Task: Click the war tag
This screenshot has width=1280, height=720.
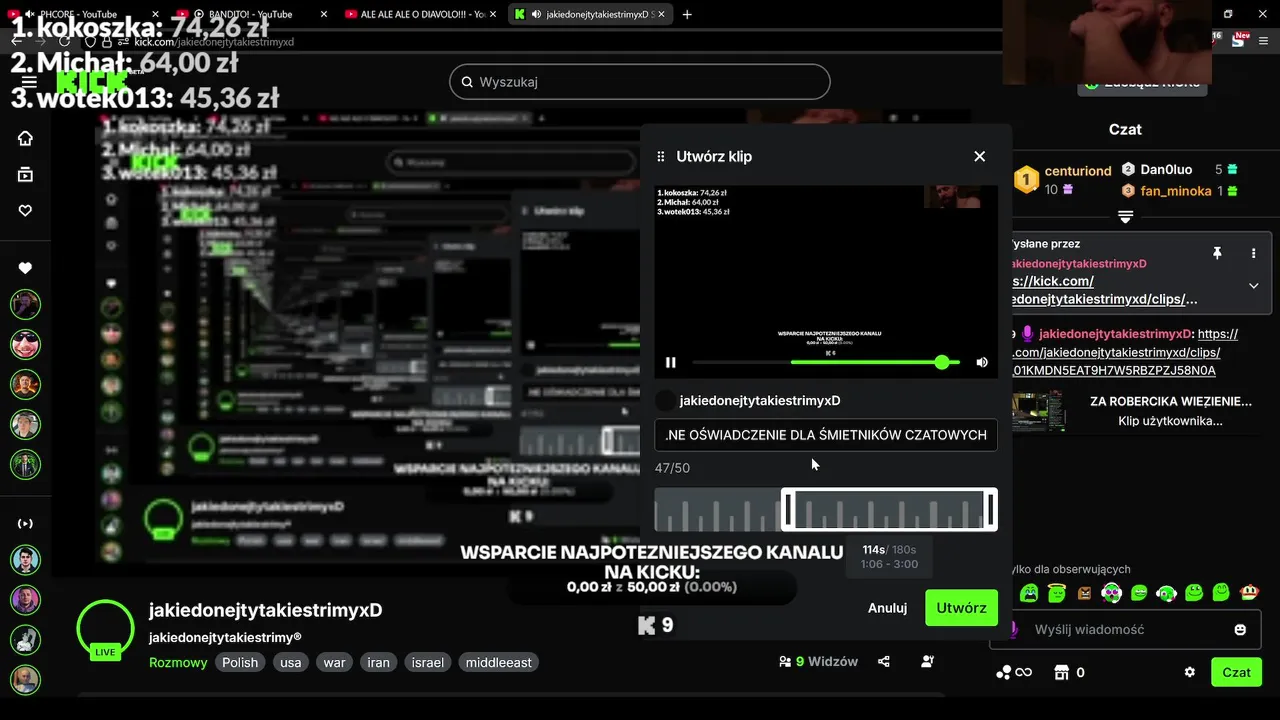Action: pyautogui.click(x=334, y=662)
